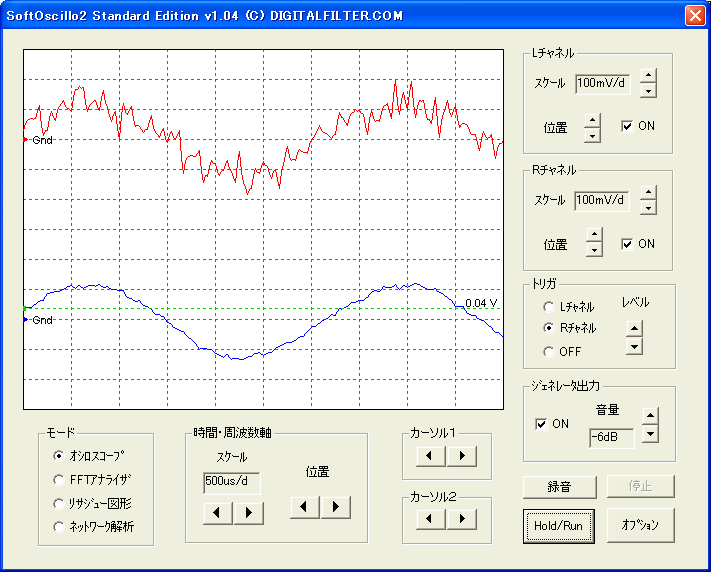Click the 500us/d time scale field
711x572 pixels.
[x=232, y=482]
